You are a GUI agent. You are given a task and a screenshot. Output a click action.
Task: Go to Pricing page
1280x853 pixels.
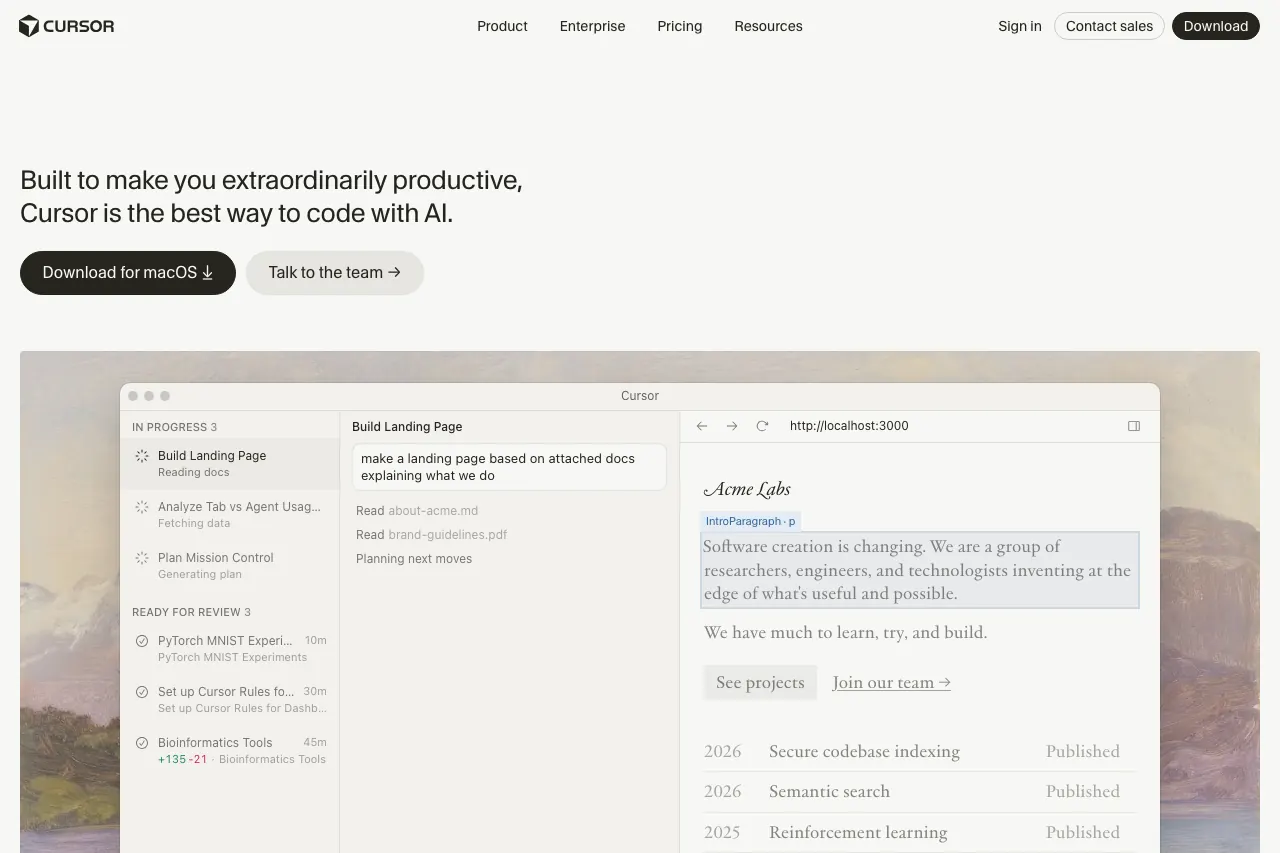pyautogui.click(x=680, y=26)
